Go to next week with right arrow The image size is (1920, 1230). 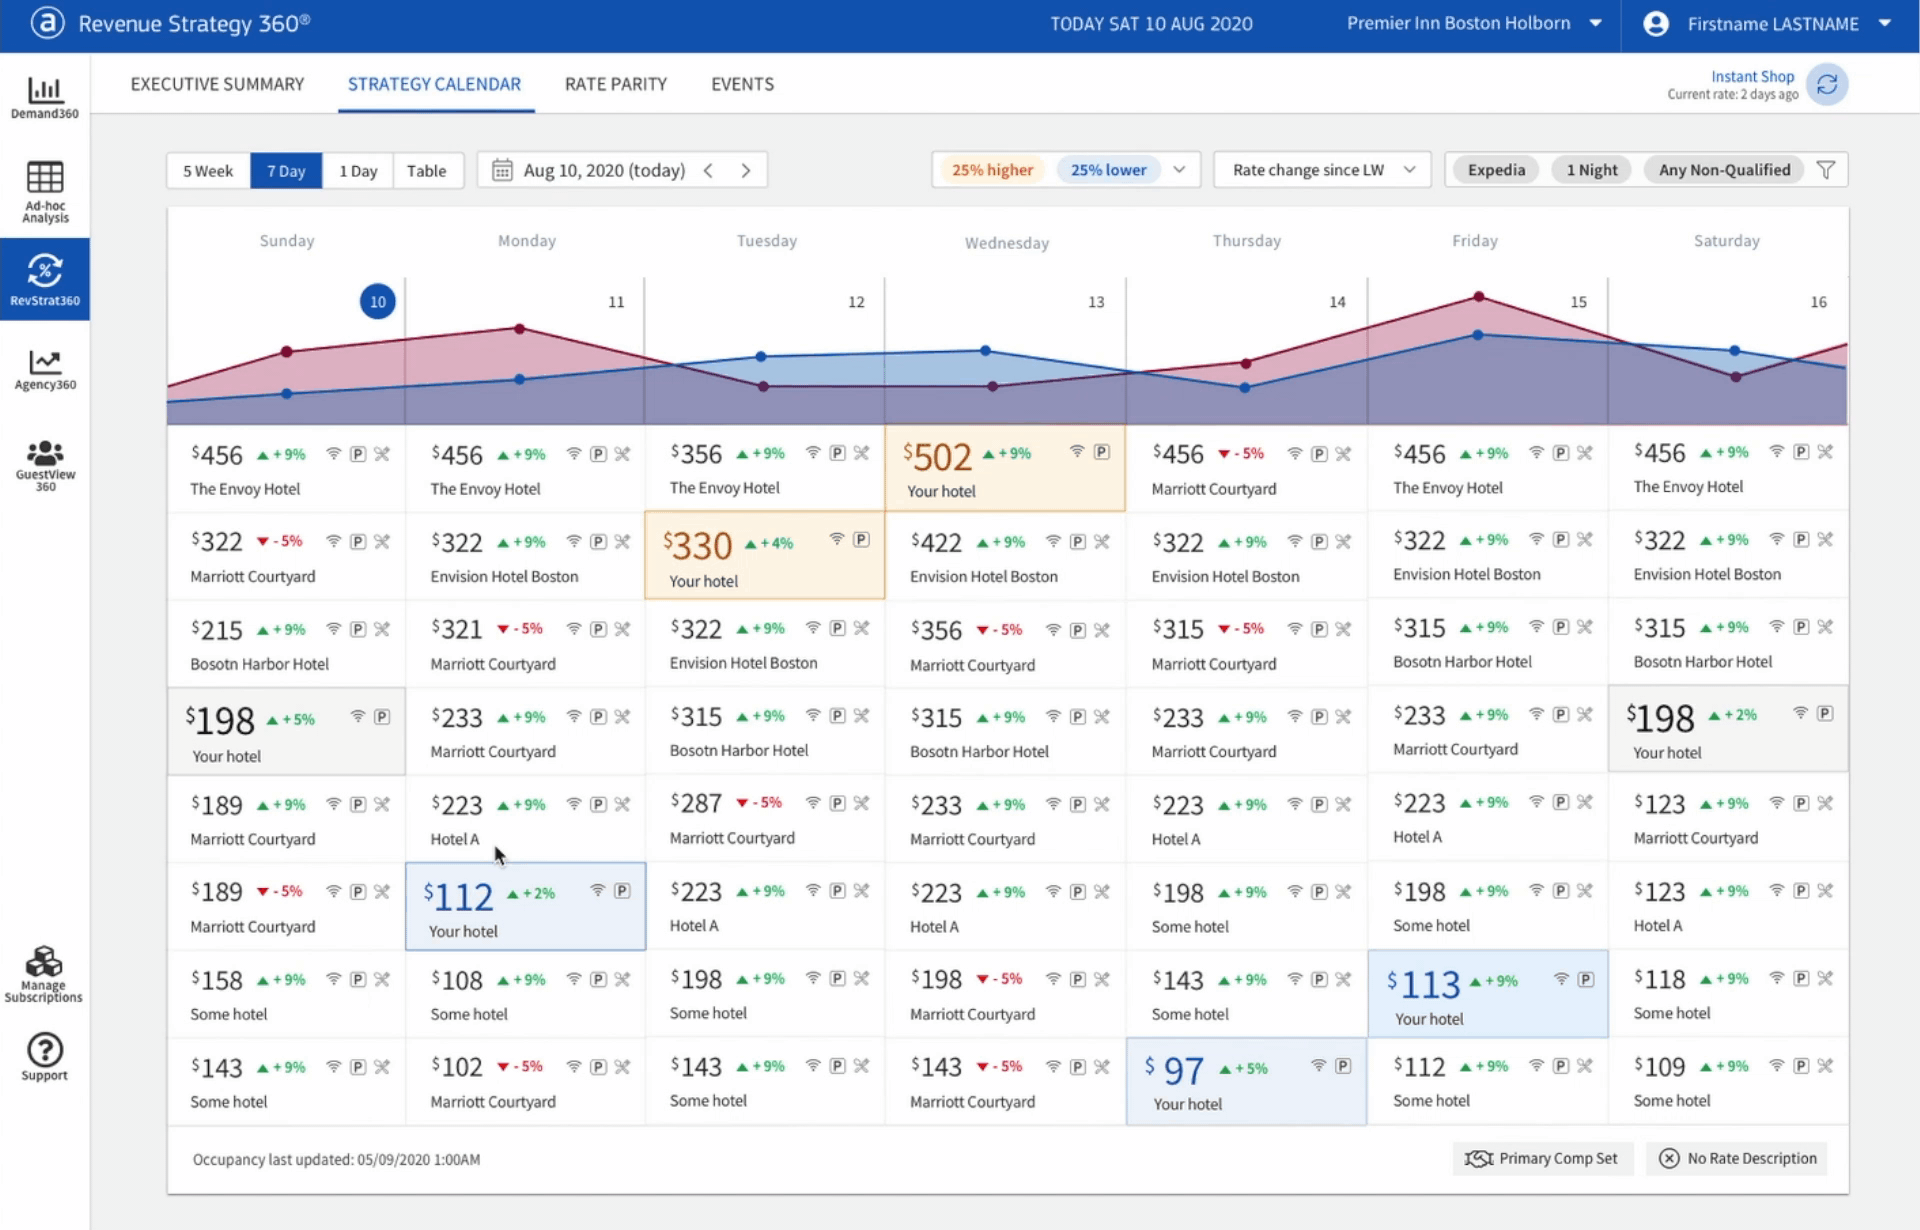(745, 171)
